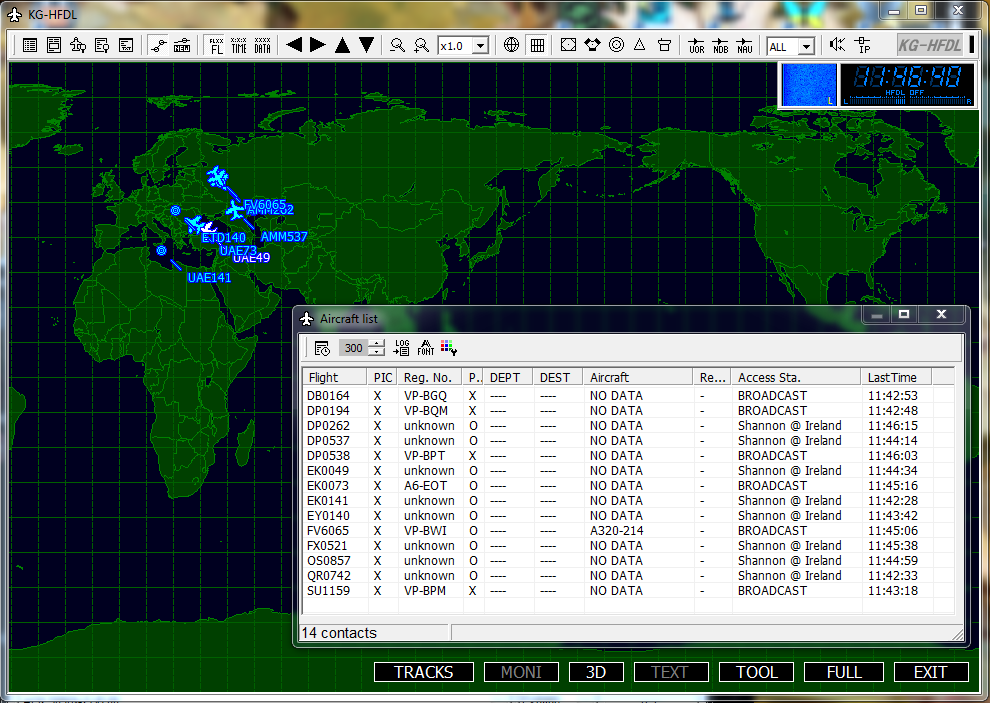This screenshot has height=703, width=990.
Task: Sort by the Reg. No. column header
Action: tap(430, 377)
